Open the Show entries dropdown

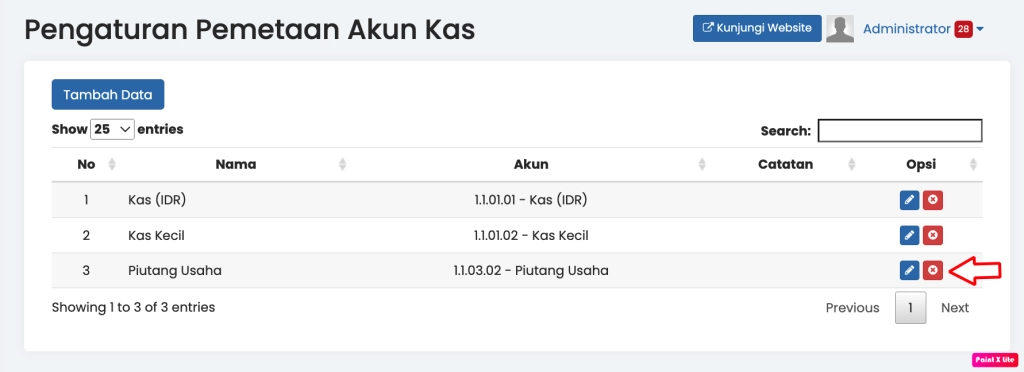click(x=112, y=129)
